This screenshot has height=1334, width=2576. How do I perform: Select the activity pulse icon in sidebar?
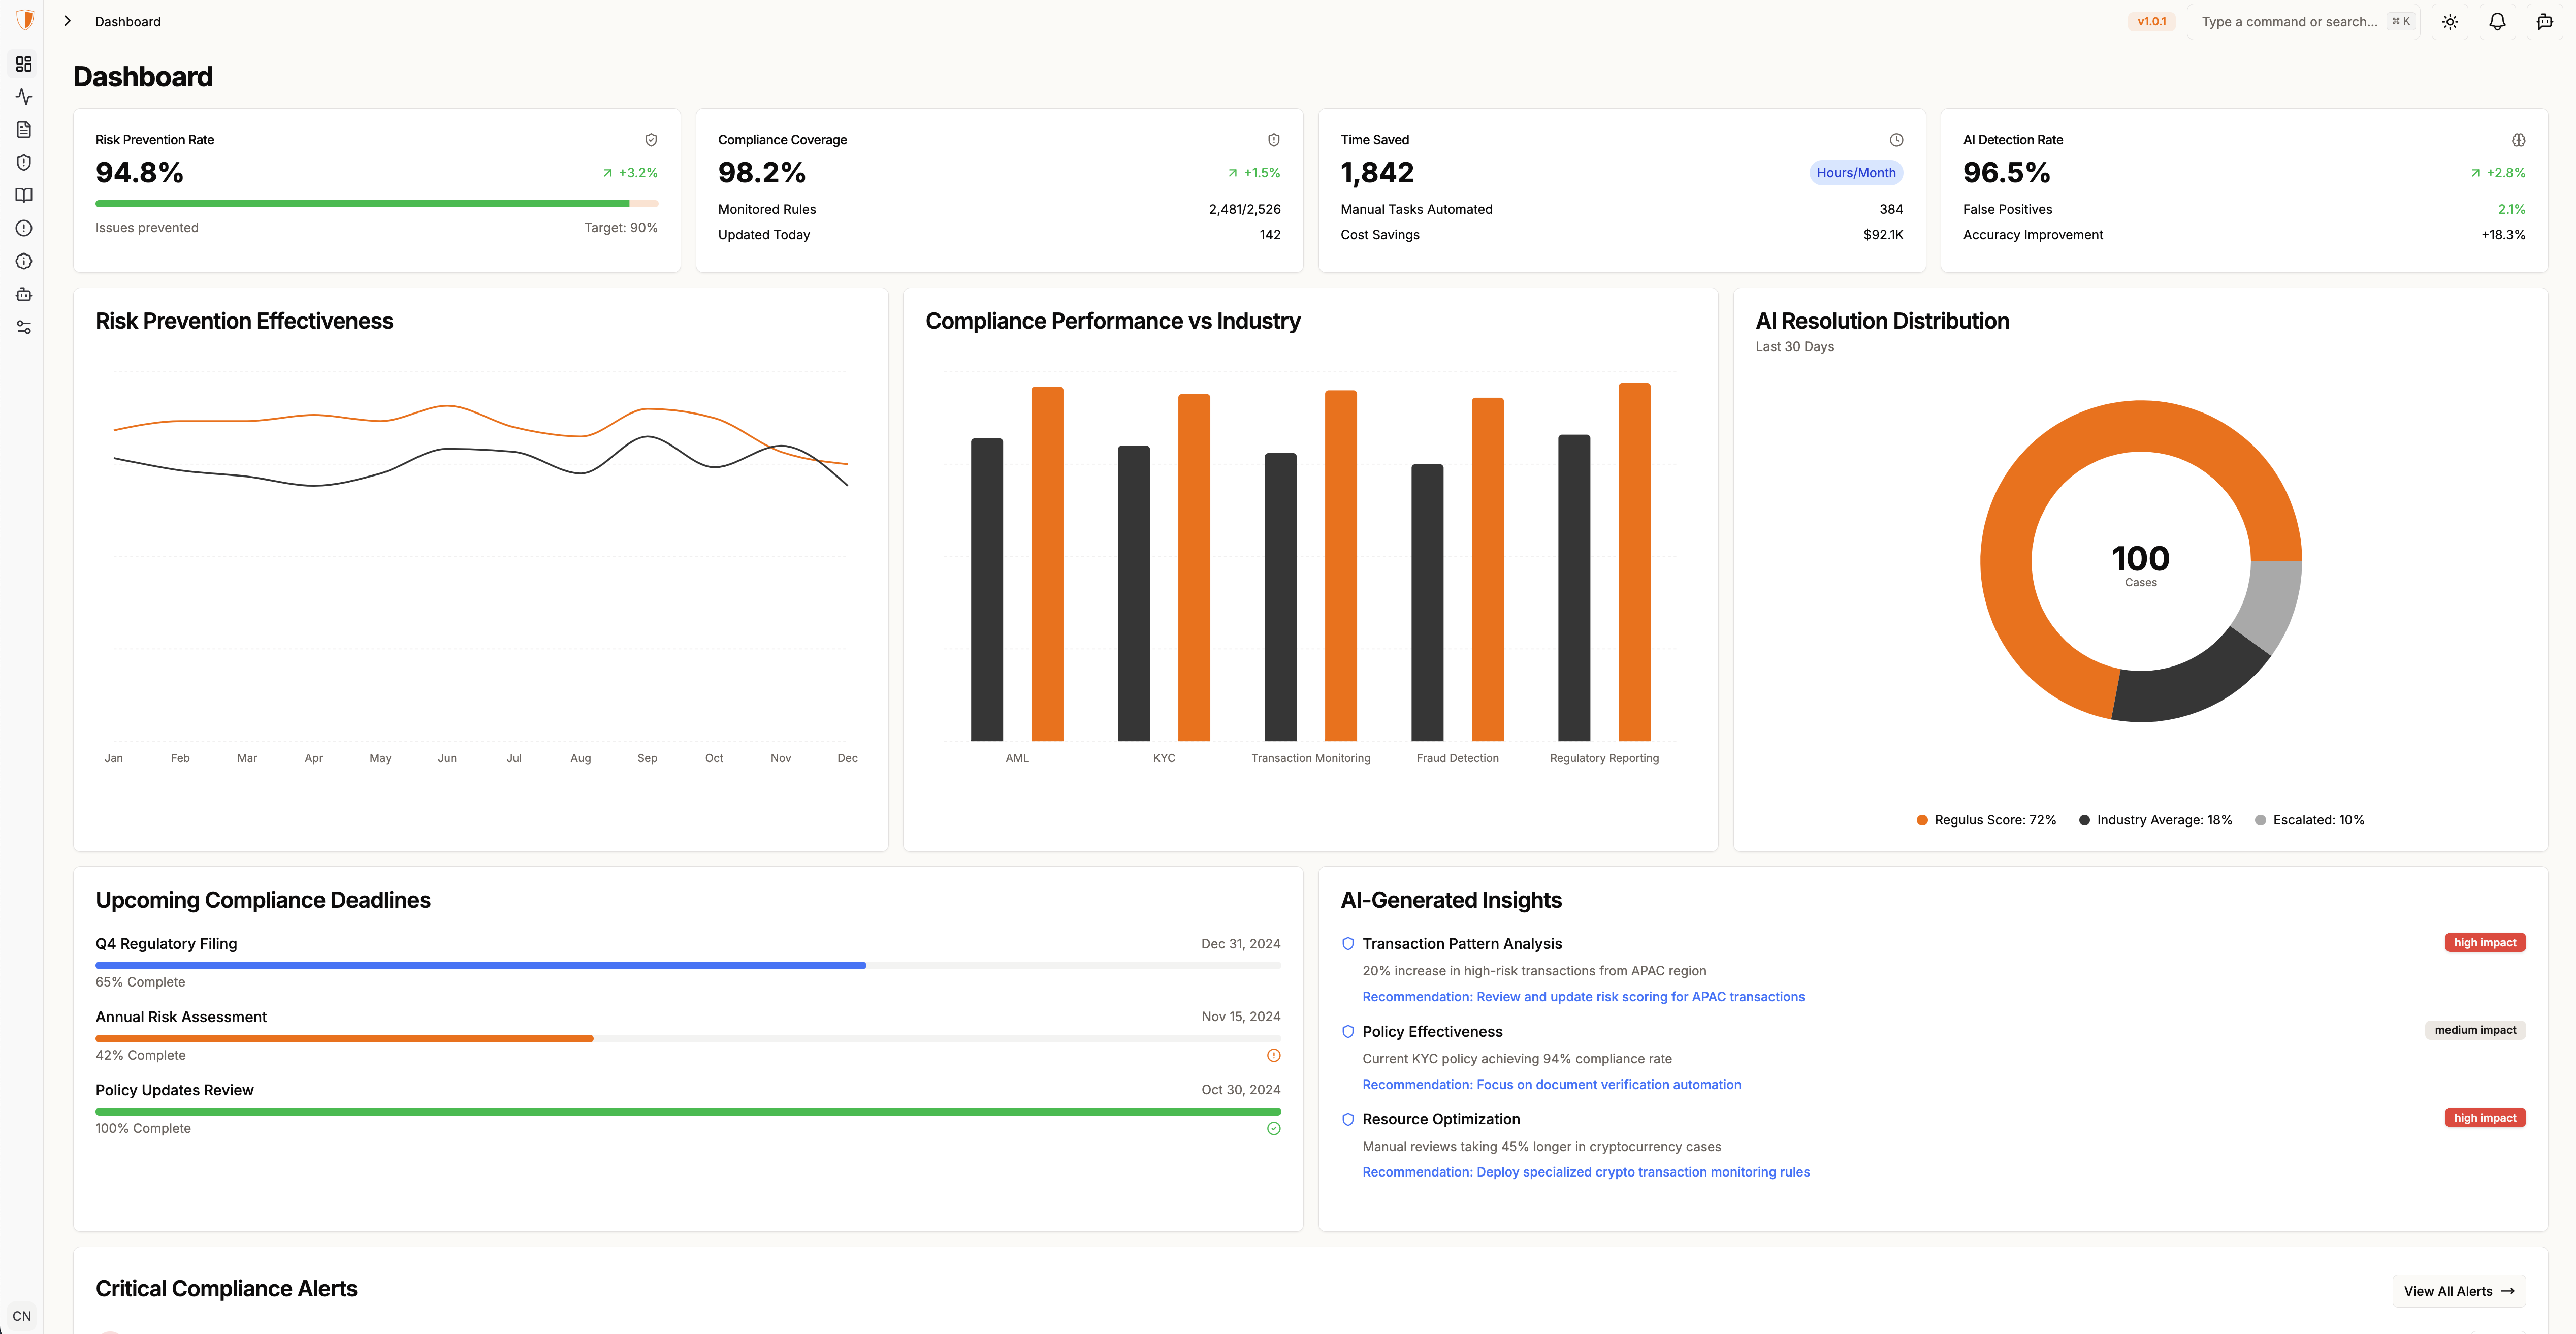click(23, 97)
